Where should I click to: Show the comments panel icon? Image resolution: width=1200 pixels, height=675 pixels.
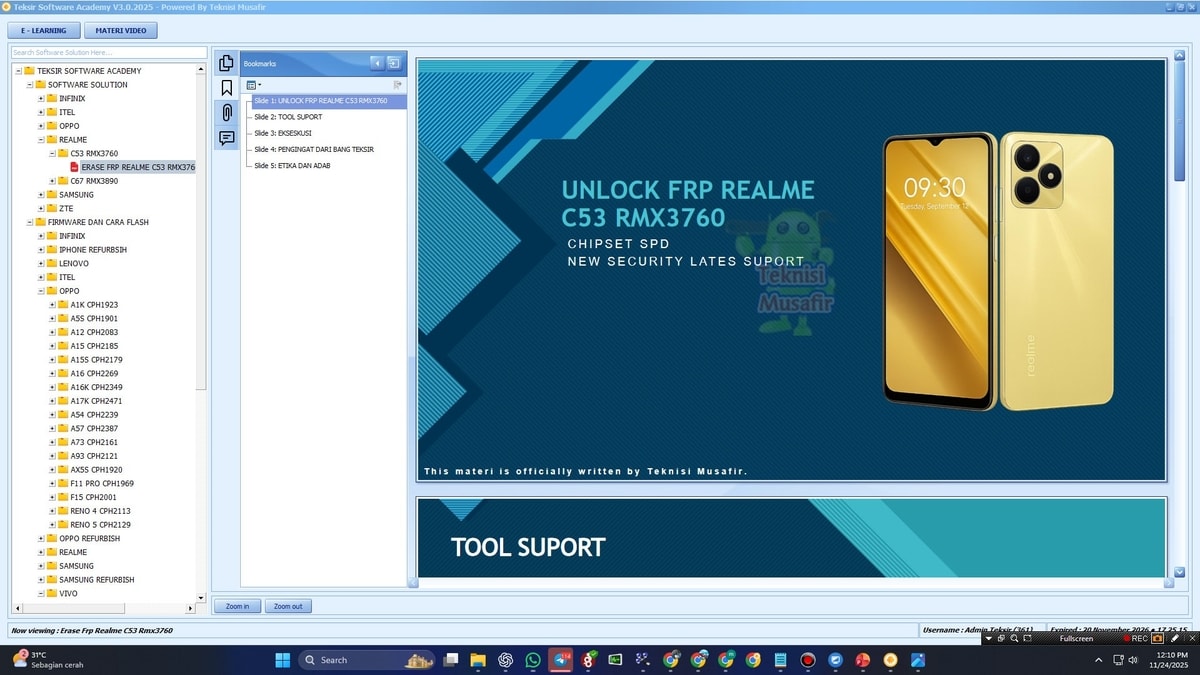point(227,138)
